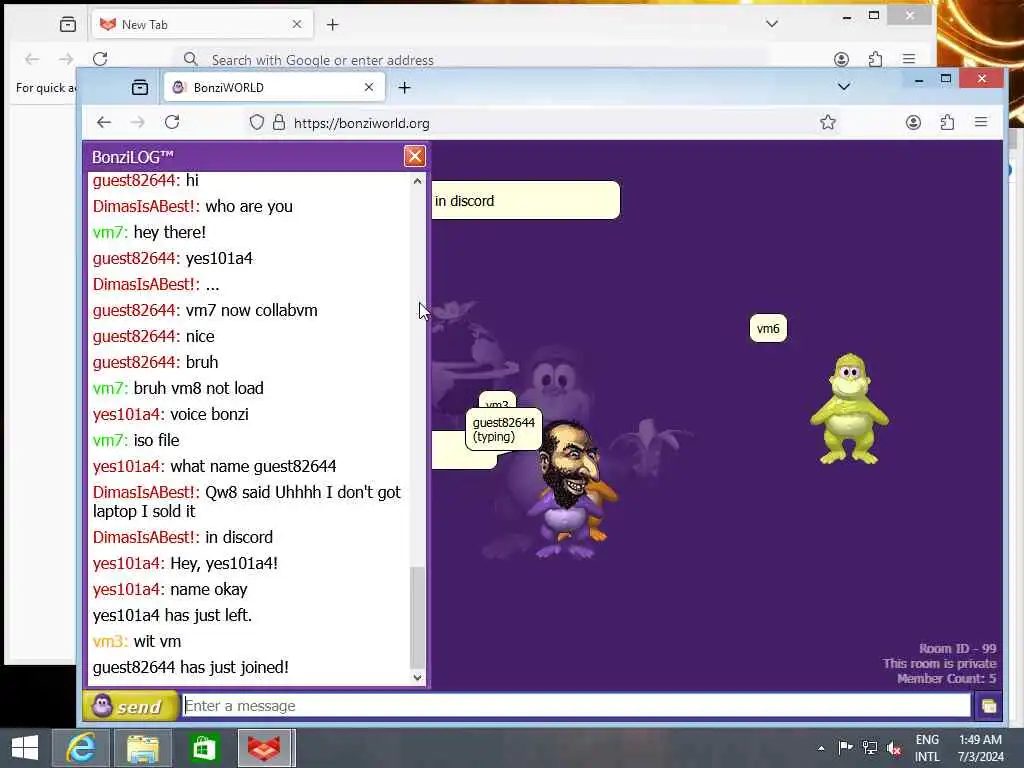The image size is (1024, 768).
Task: Open extensions icon in BonziWORLD window
Action: [x=947, y=122]
